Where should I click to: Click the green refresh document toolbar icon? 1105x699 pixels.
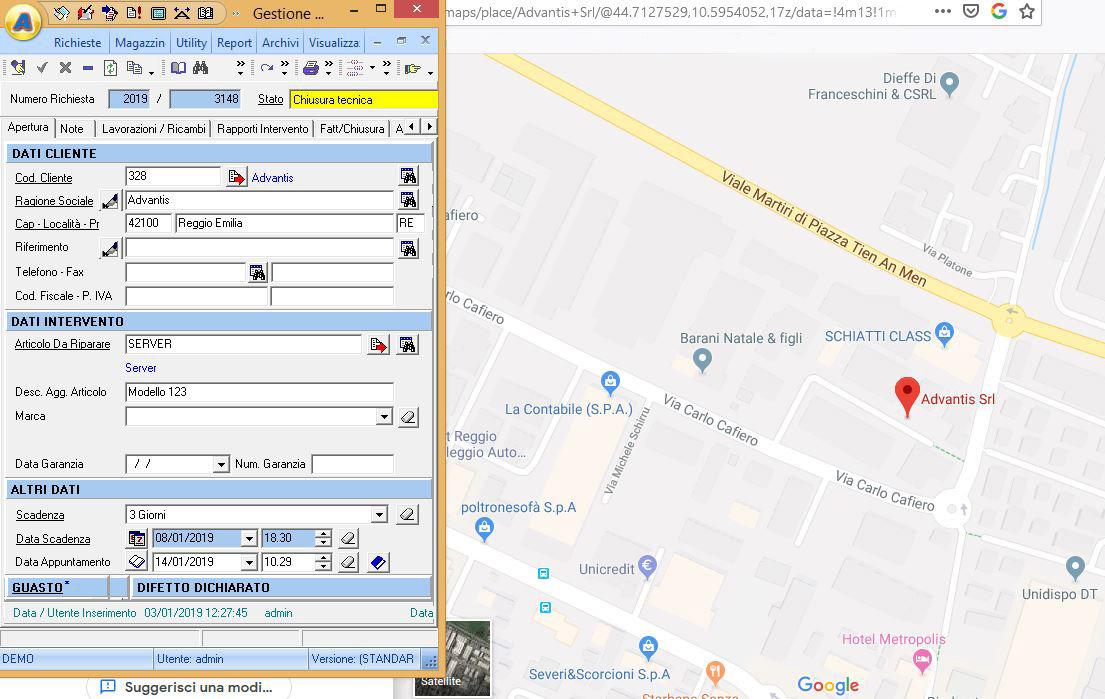111,69
